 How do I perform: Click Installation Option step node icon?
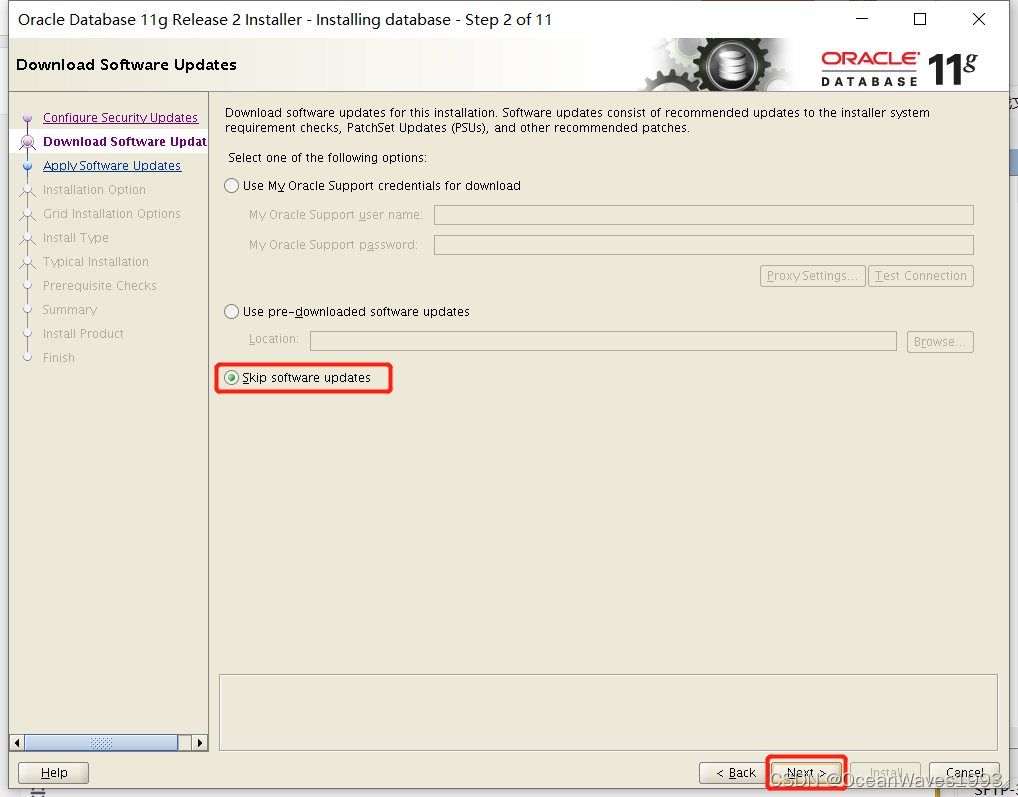tap(27, 190)
